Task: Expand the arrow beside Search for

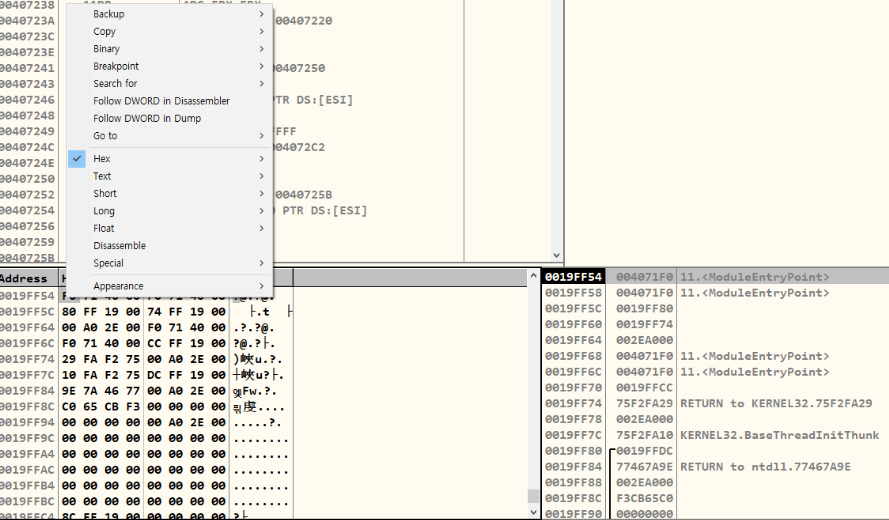Action: 261,83
